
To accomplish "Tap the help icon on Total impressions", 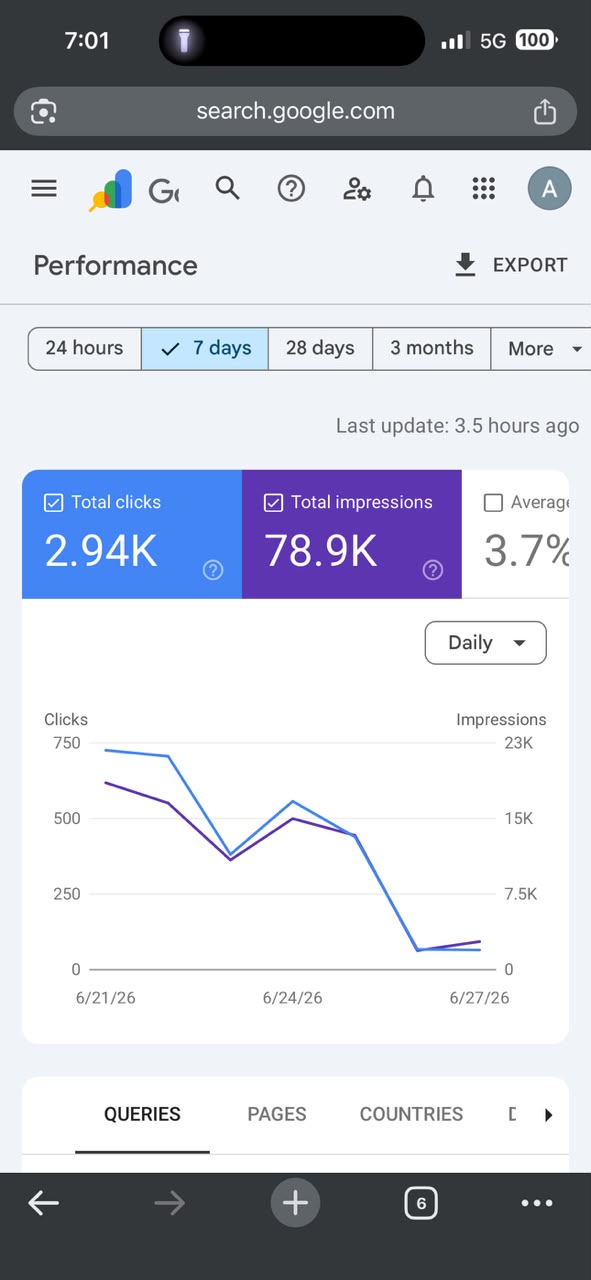I will [x=432, y=570].
